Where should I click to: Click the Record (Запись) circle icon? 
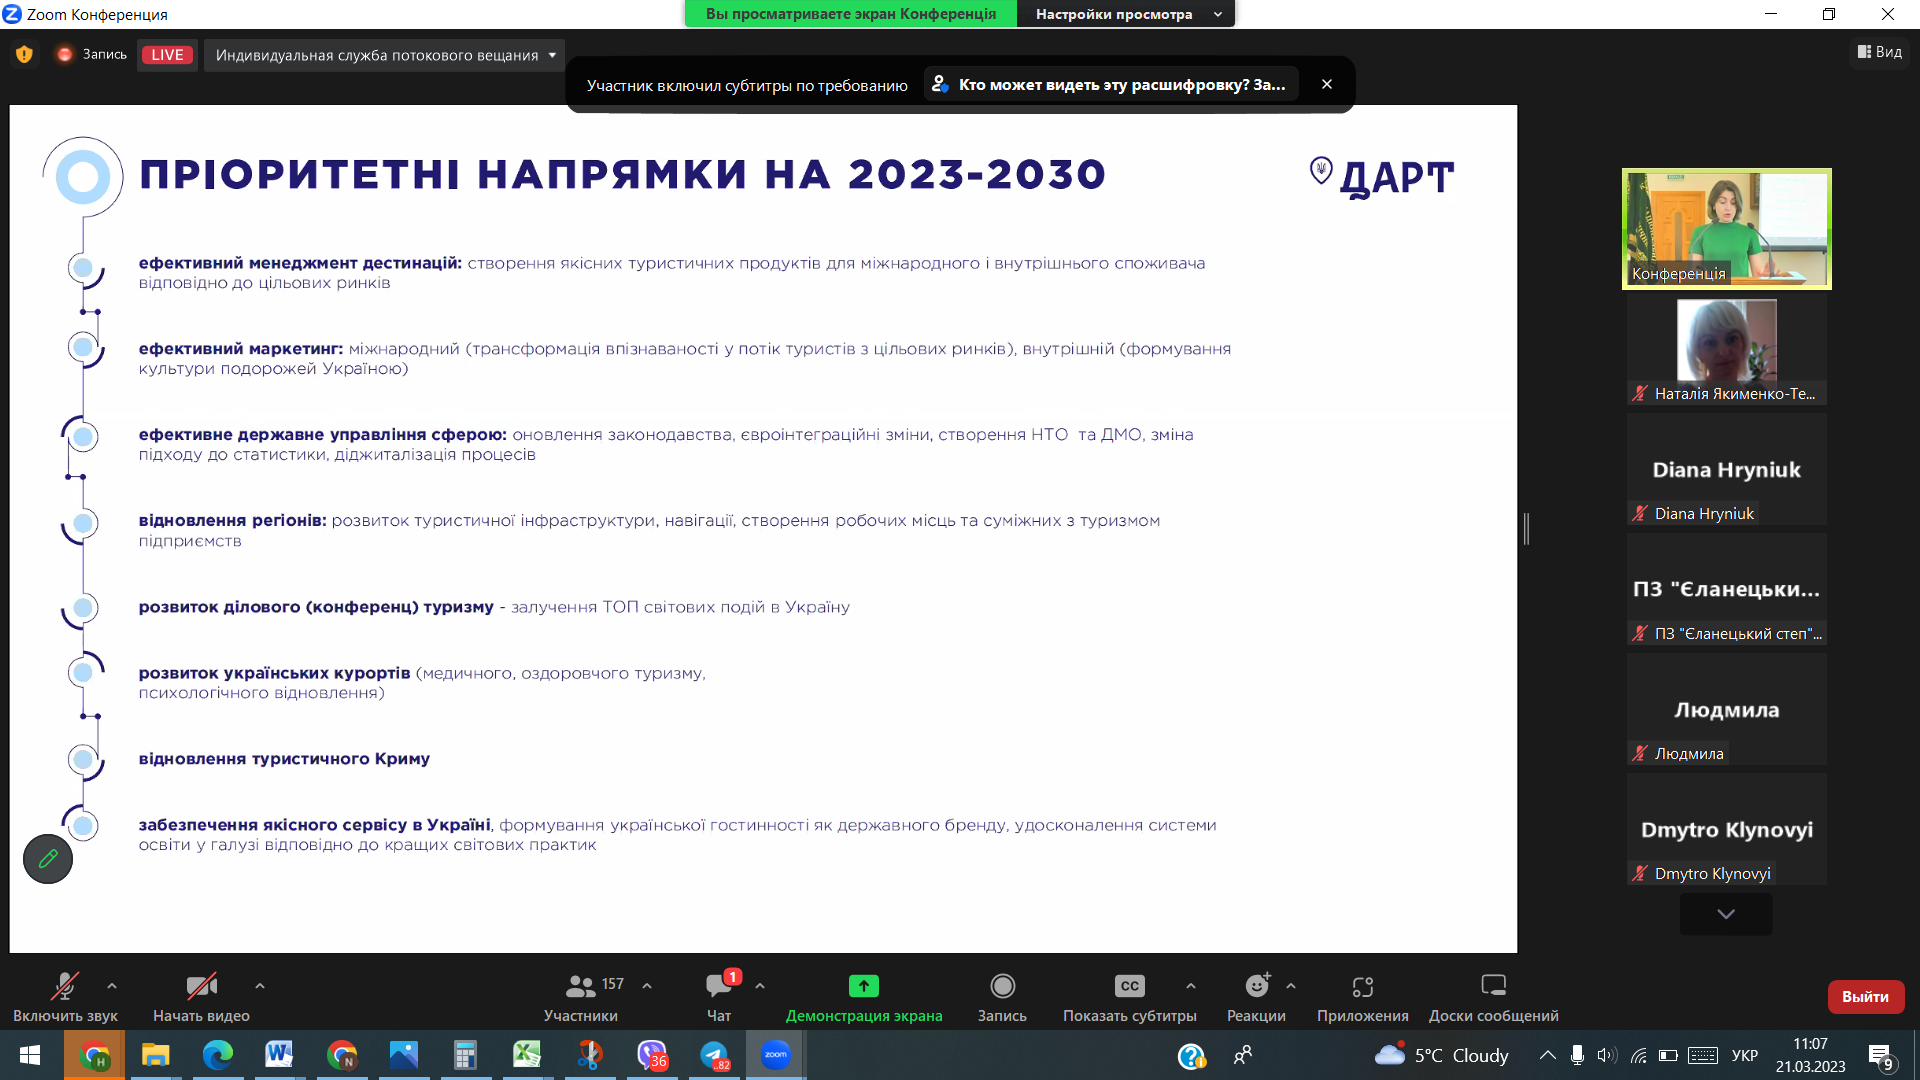pyautogui.click(x=1002, y=986)
